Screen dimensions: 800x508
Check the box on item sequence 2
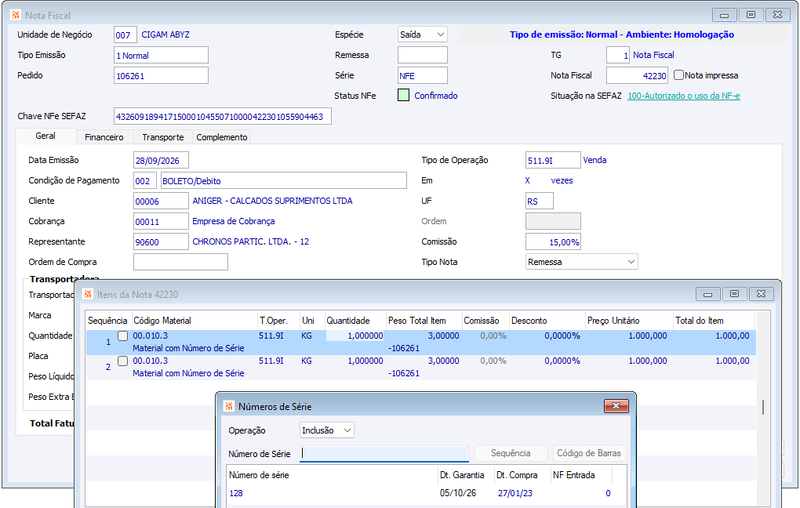(122, 361)
